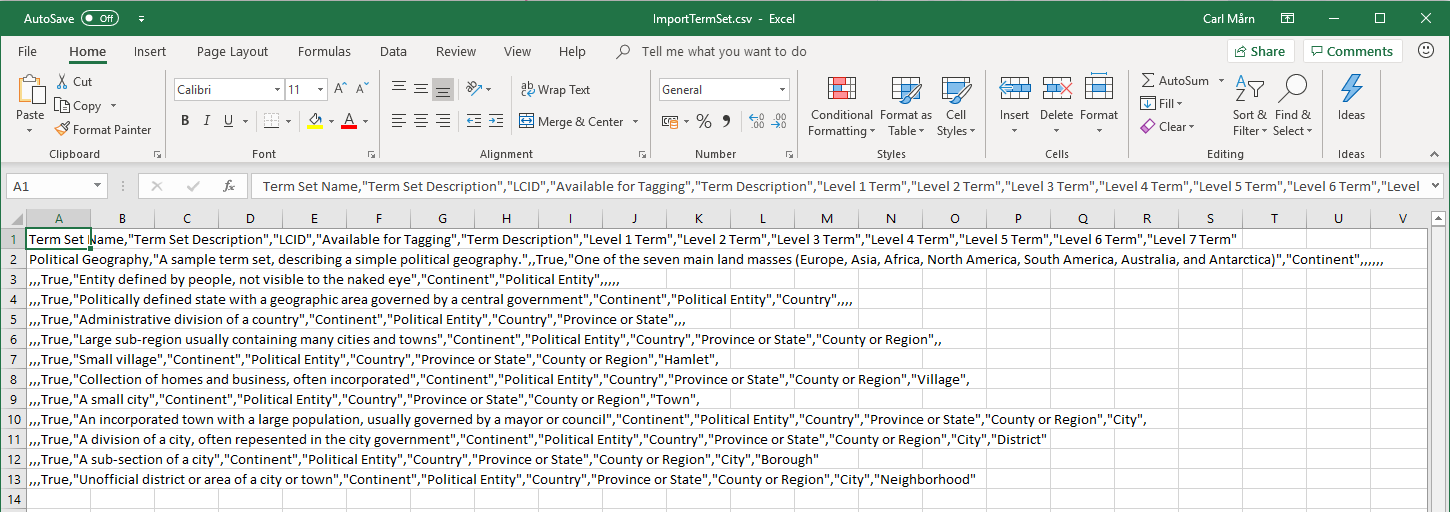Expand the Name Box dropdown
The image size is (1450, 512).
pyautogui.click(x=98, y=186)
